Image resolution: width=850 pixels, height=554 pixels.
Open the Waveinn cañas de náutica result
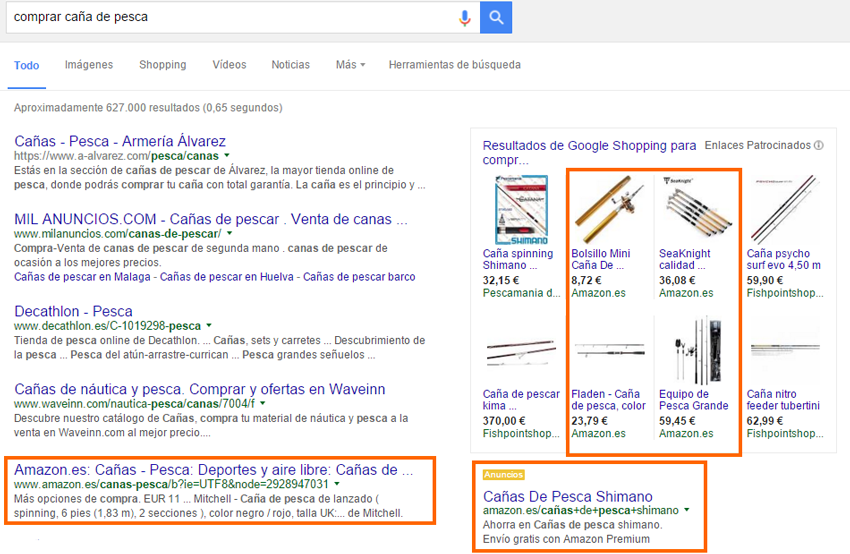tap(199, 389)
